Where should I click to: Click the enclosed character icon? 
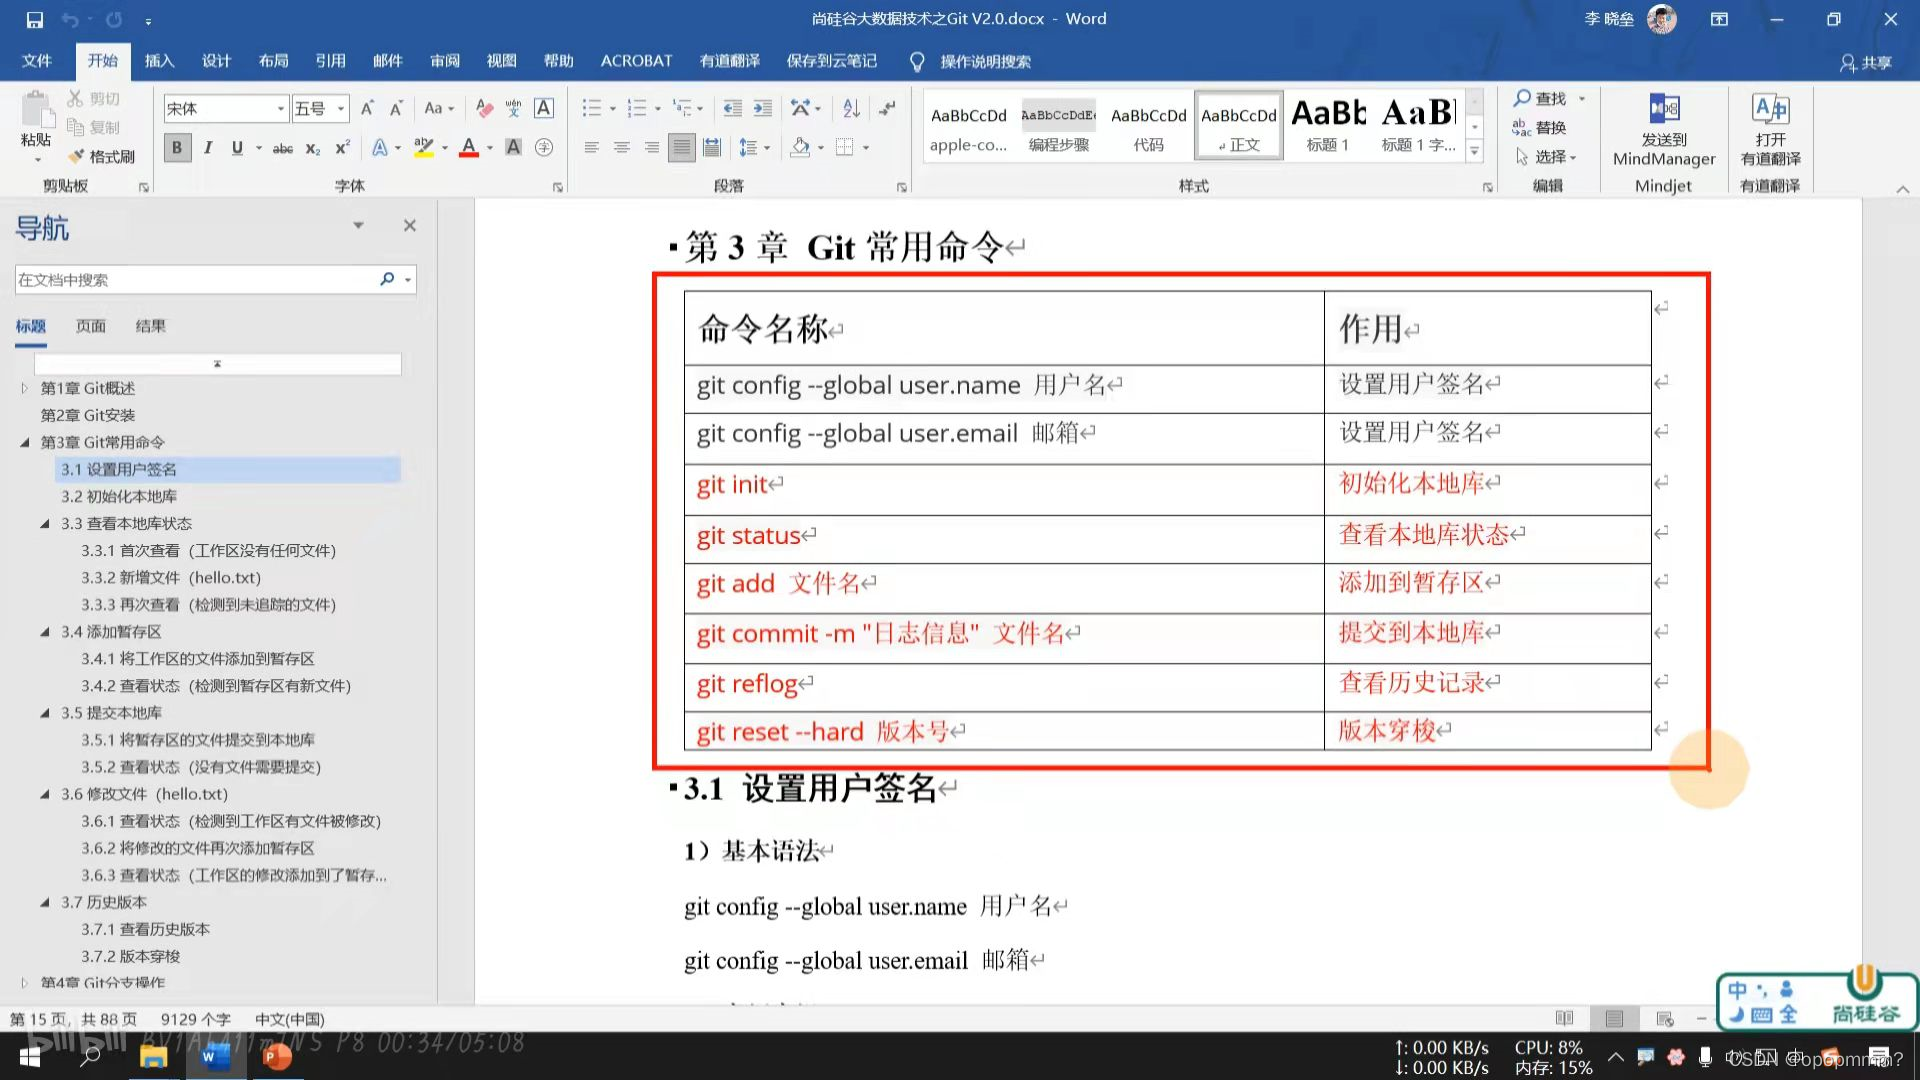[x=544, y=148]
